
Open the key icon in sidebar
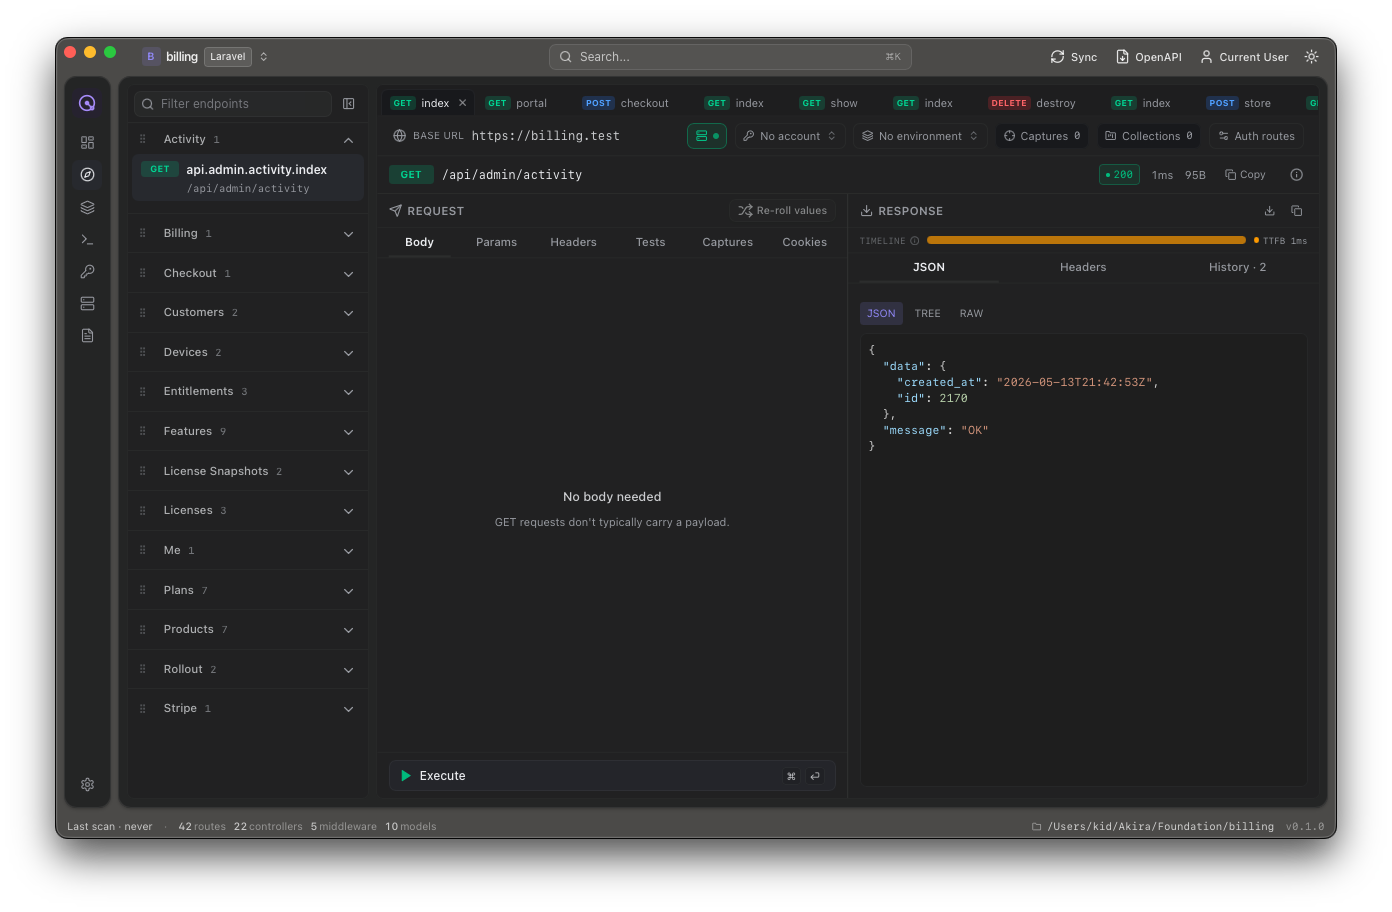coord(87,271)
